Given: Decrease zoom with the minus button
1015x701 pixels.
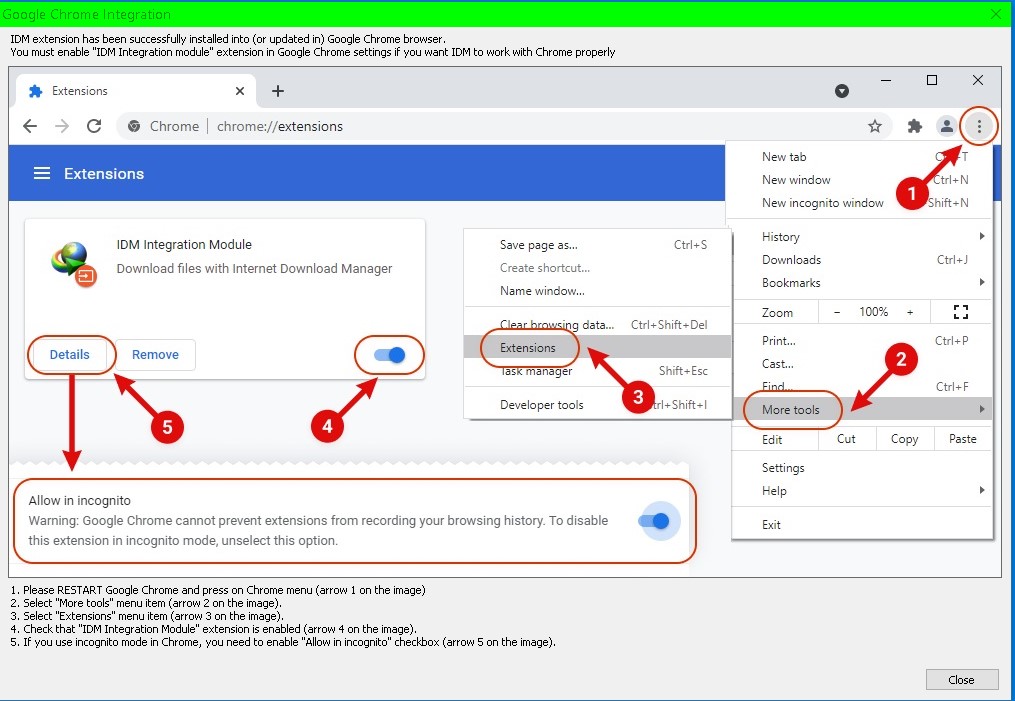Looking at the screenshot, I should (837, 312).
